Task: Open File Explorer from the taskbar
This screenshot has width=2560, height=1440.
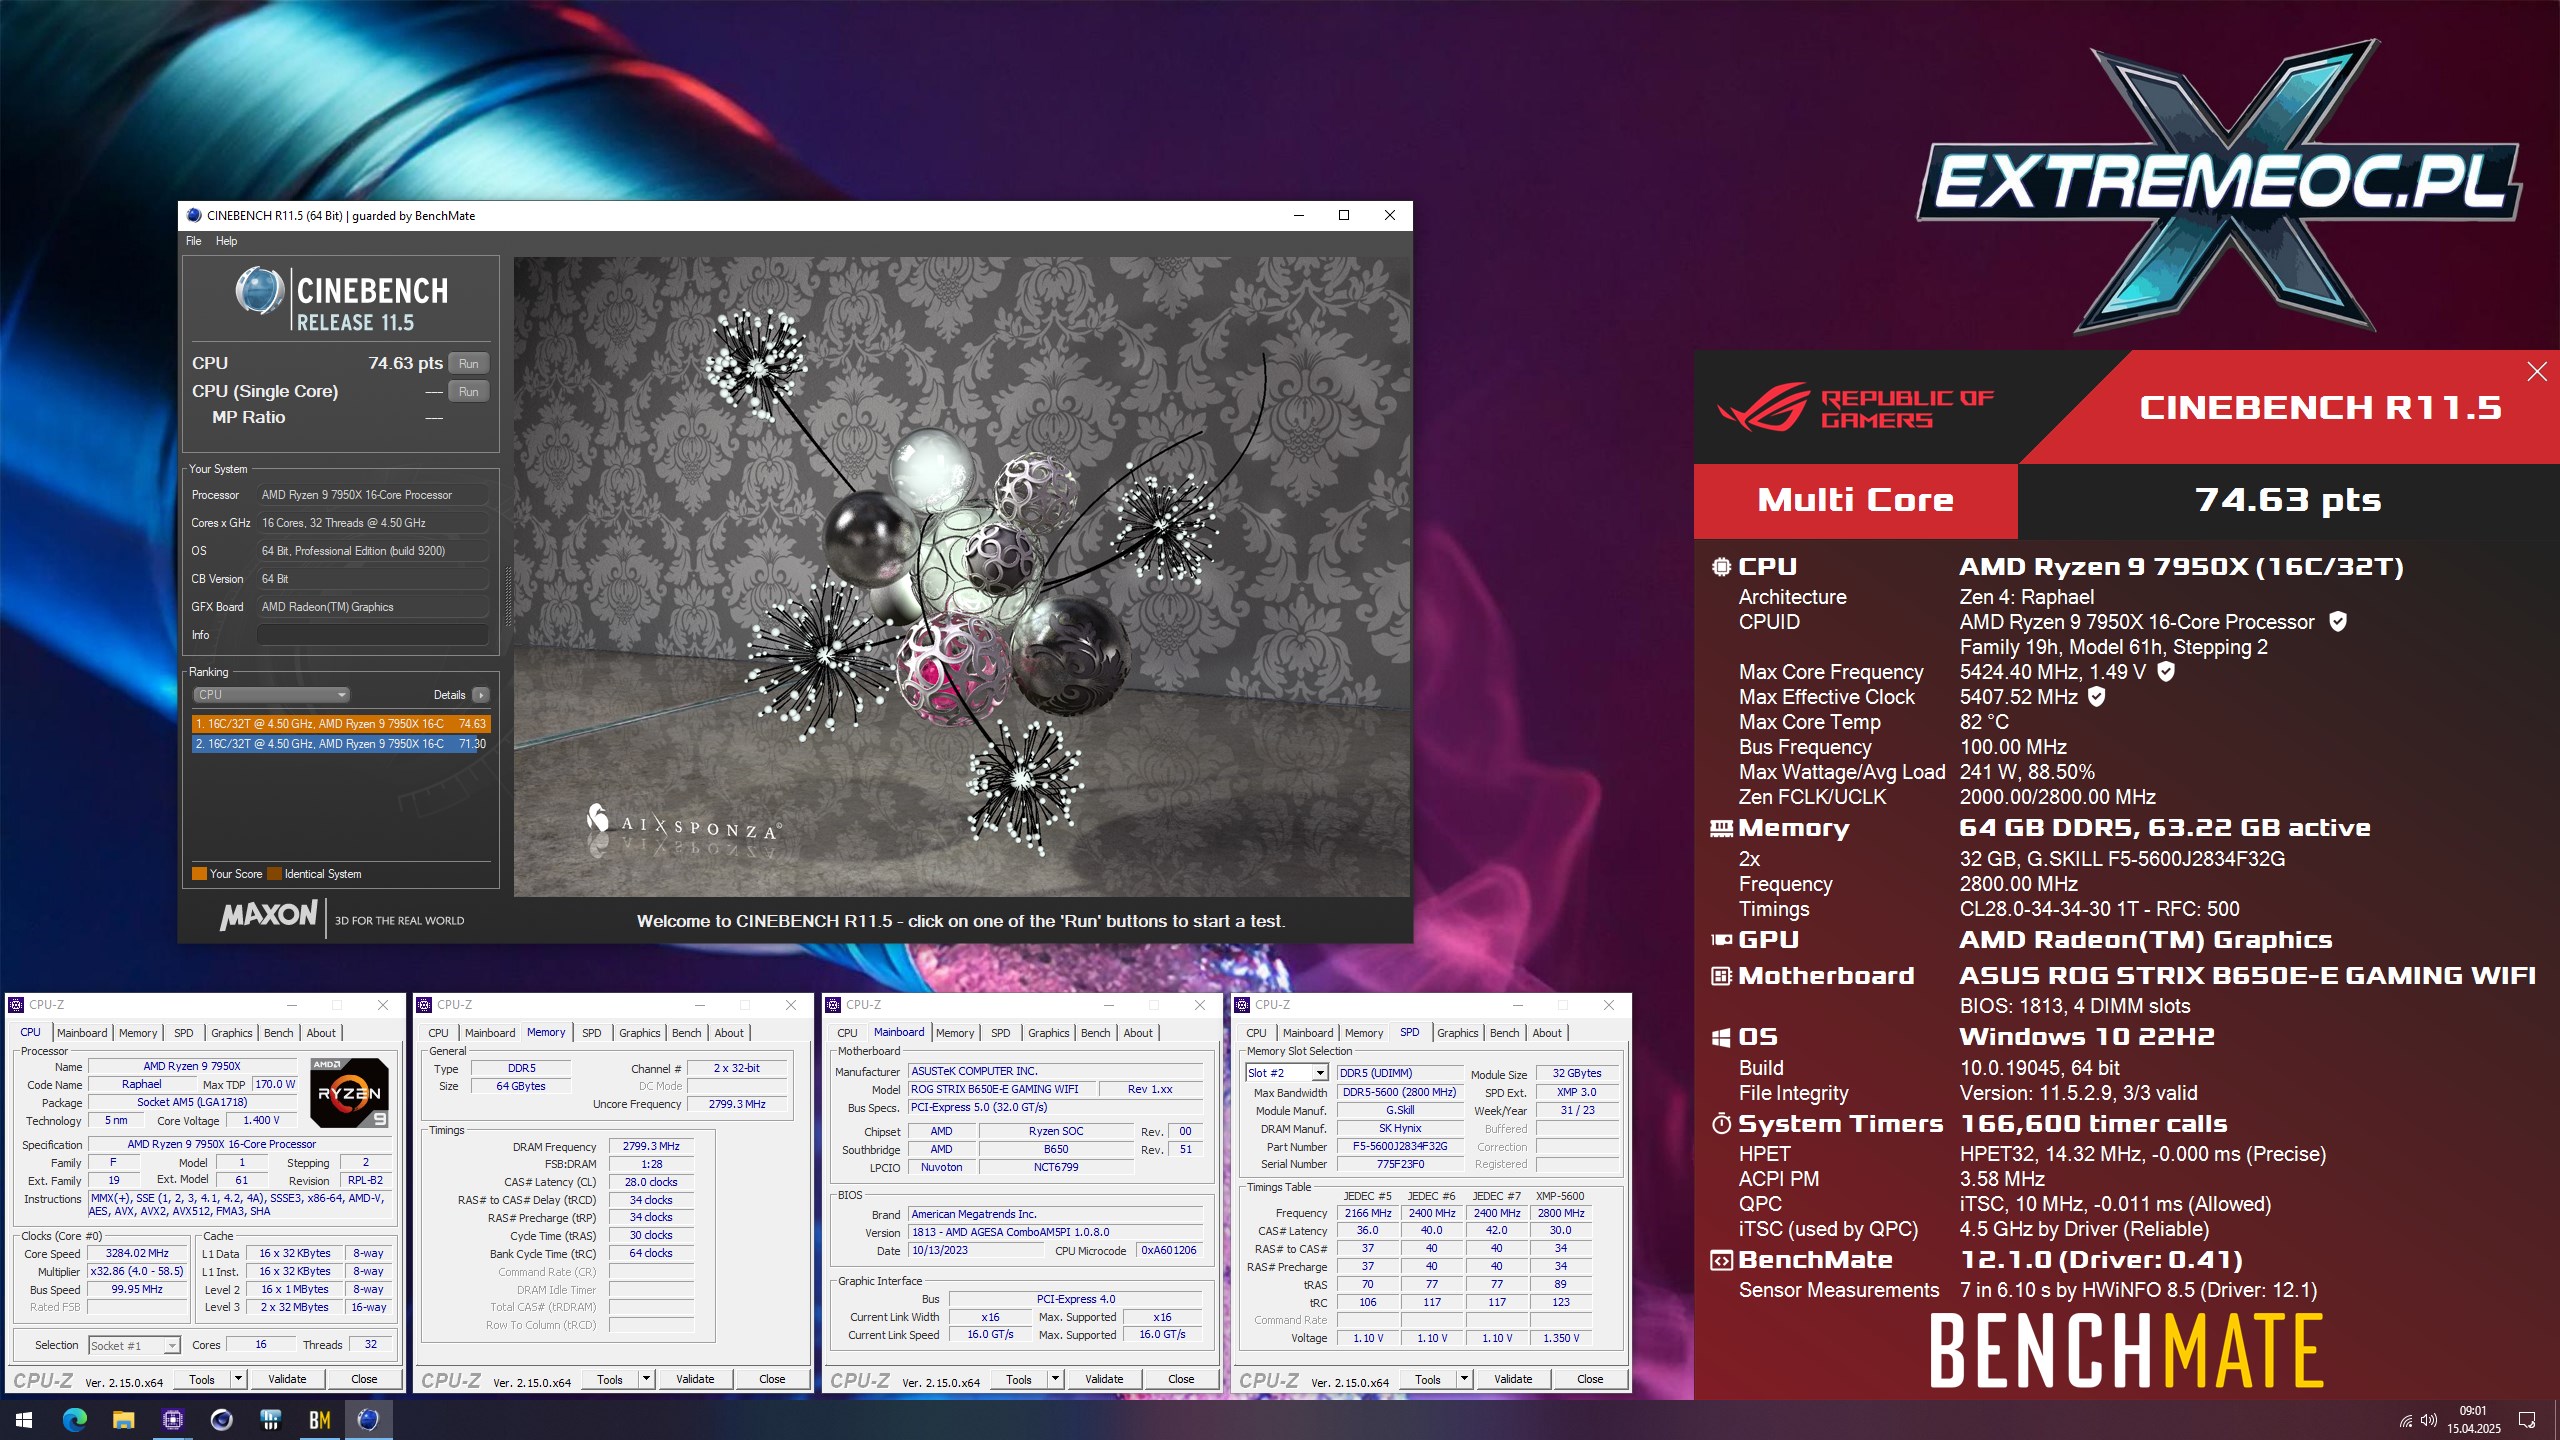Action: coord(123,1419)
